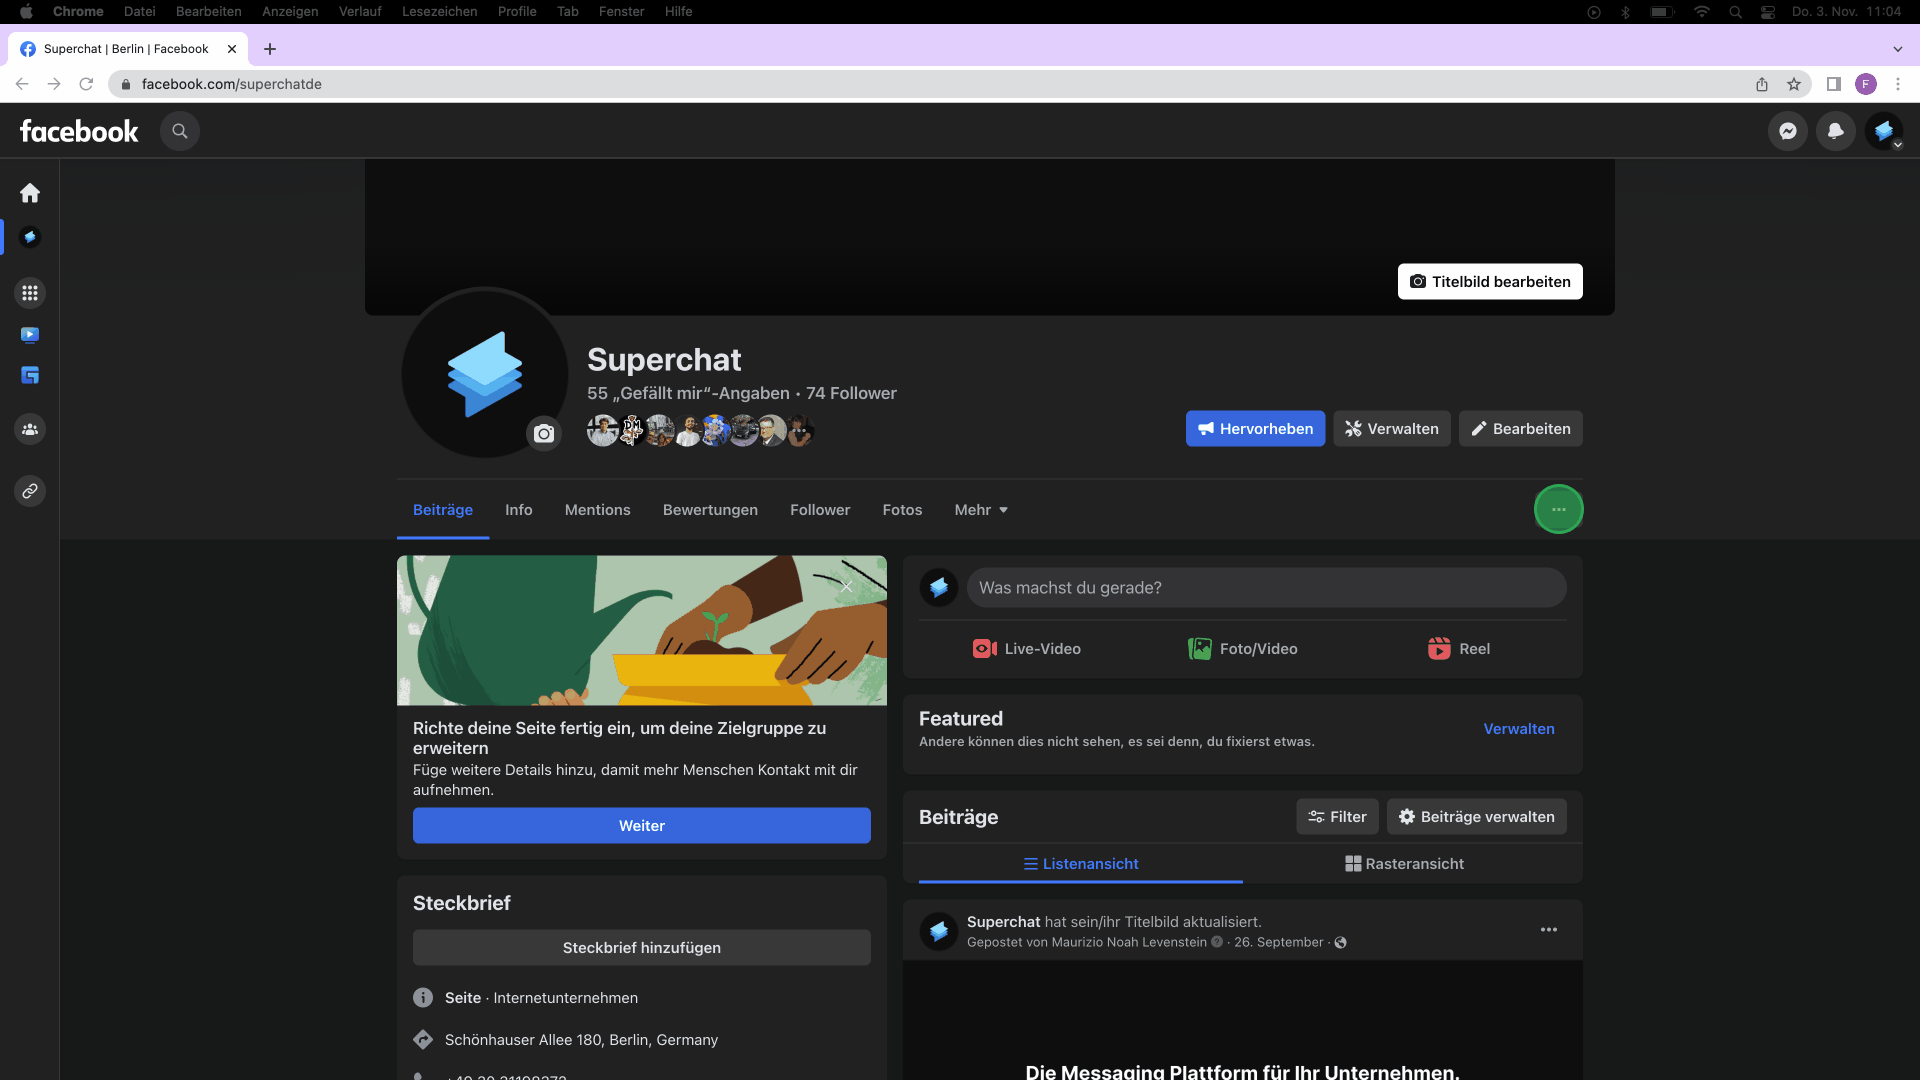Viewport: 1920px width, 1080px height.
Task: Switch to Listenansicht view
Action: (x=1080, y=863)
